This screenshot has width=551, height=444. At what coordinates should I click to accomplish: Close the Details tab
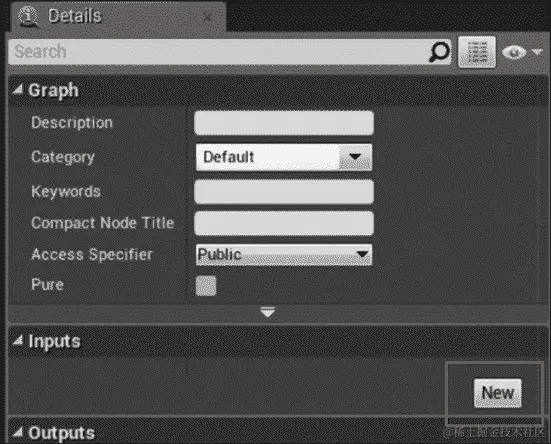tap(208, 17)
